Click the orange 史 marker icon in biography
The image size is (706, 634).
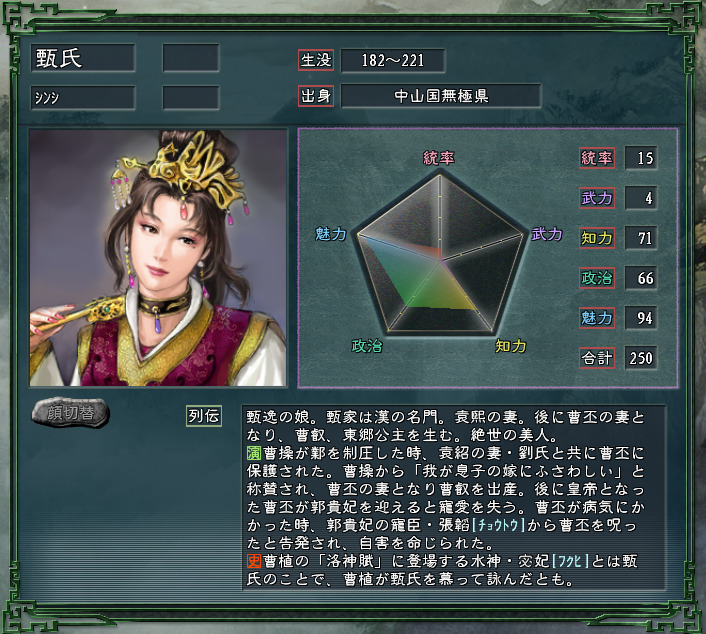254,561
